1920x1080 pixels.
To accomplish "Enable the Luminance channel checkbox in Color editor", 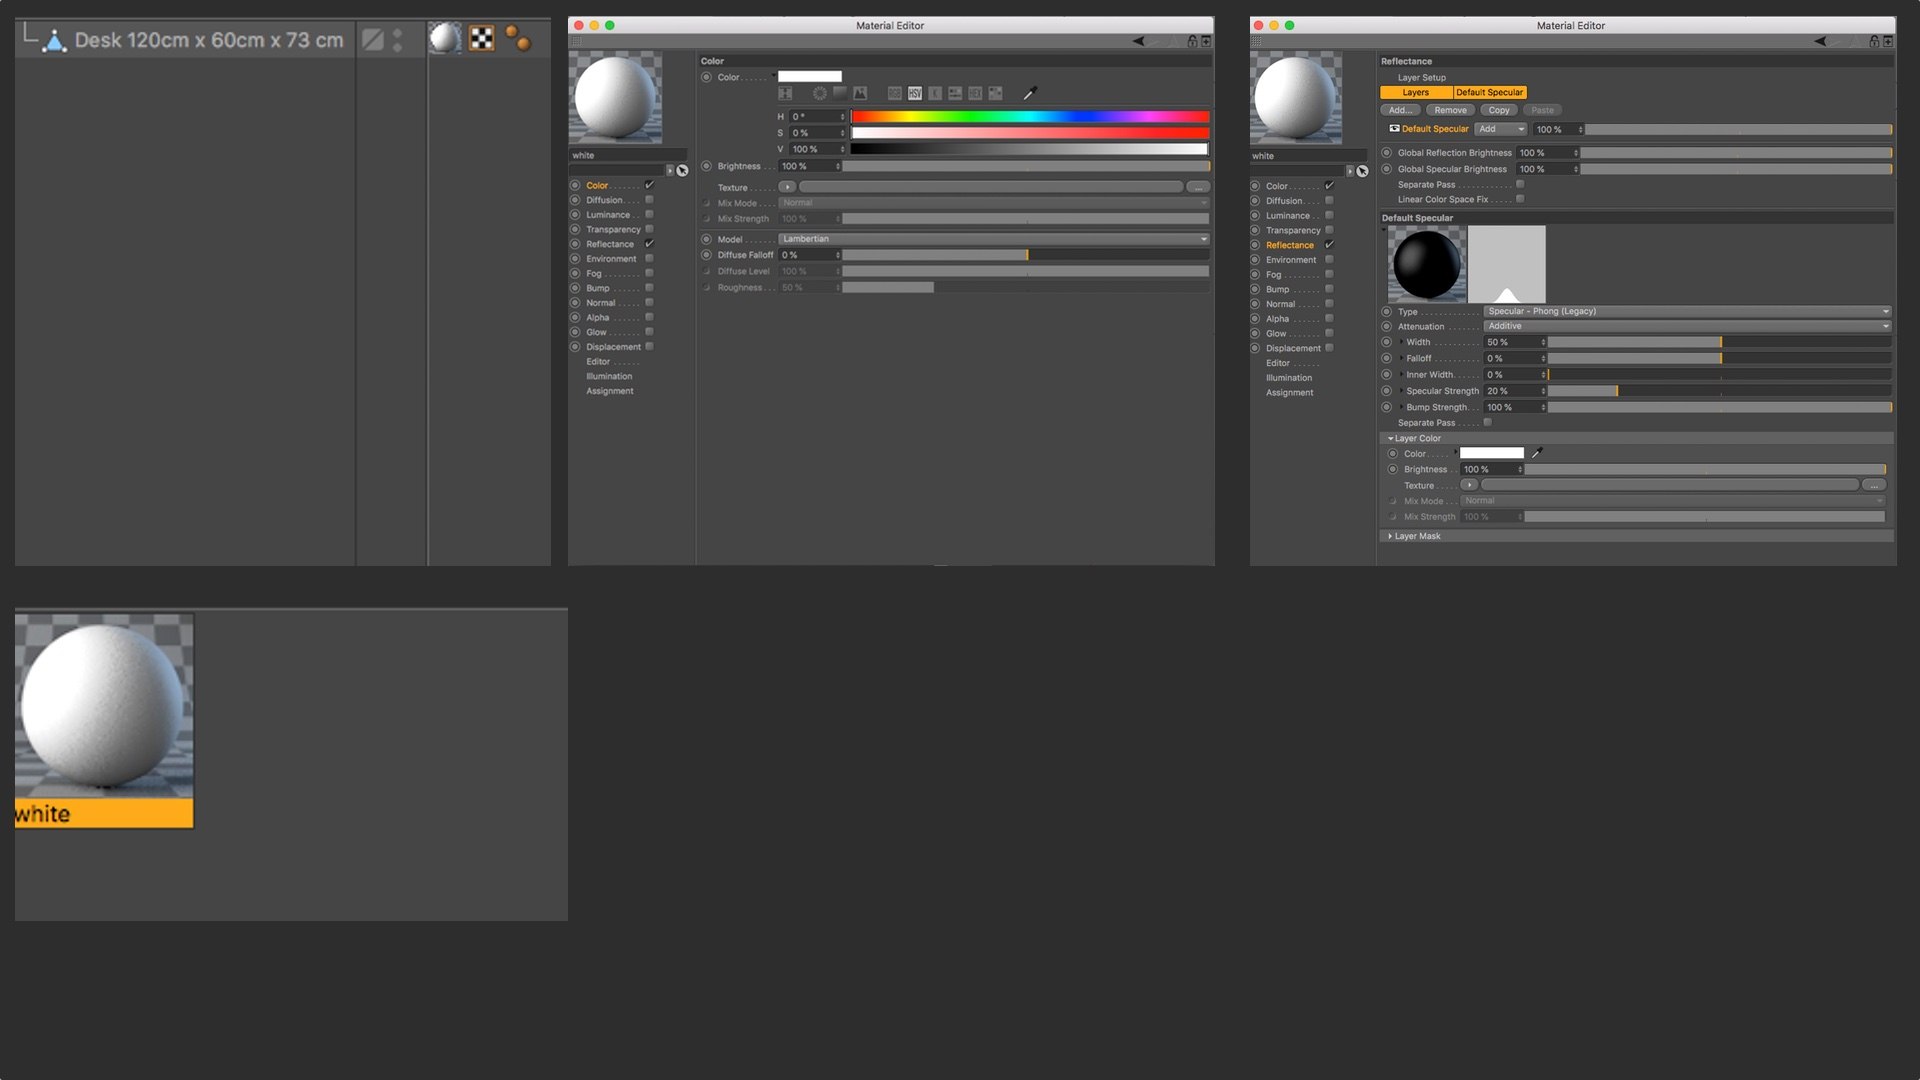I will (649, 215).
